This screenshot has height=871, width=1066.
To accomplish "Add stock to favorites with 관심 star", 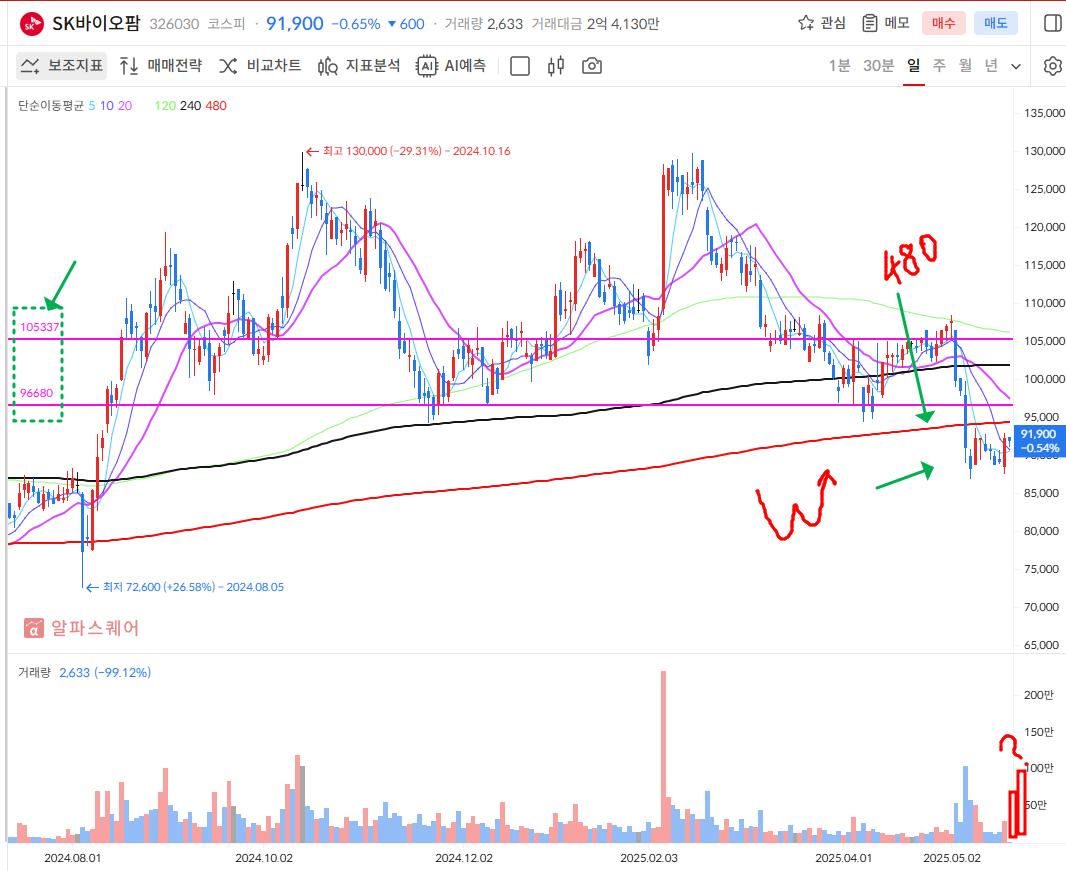I will 822,23.
